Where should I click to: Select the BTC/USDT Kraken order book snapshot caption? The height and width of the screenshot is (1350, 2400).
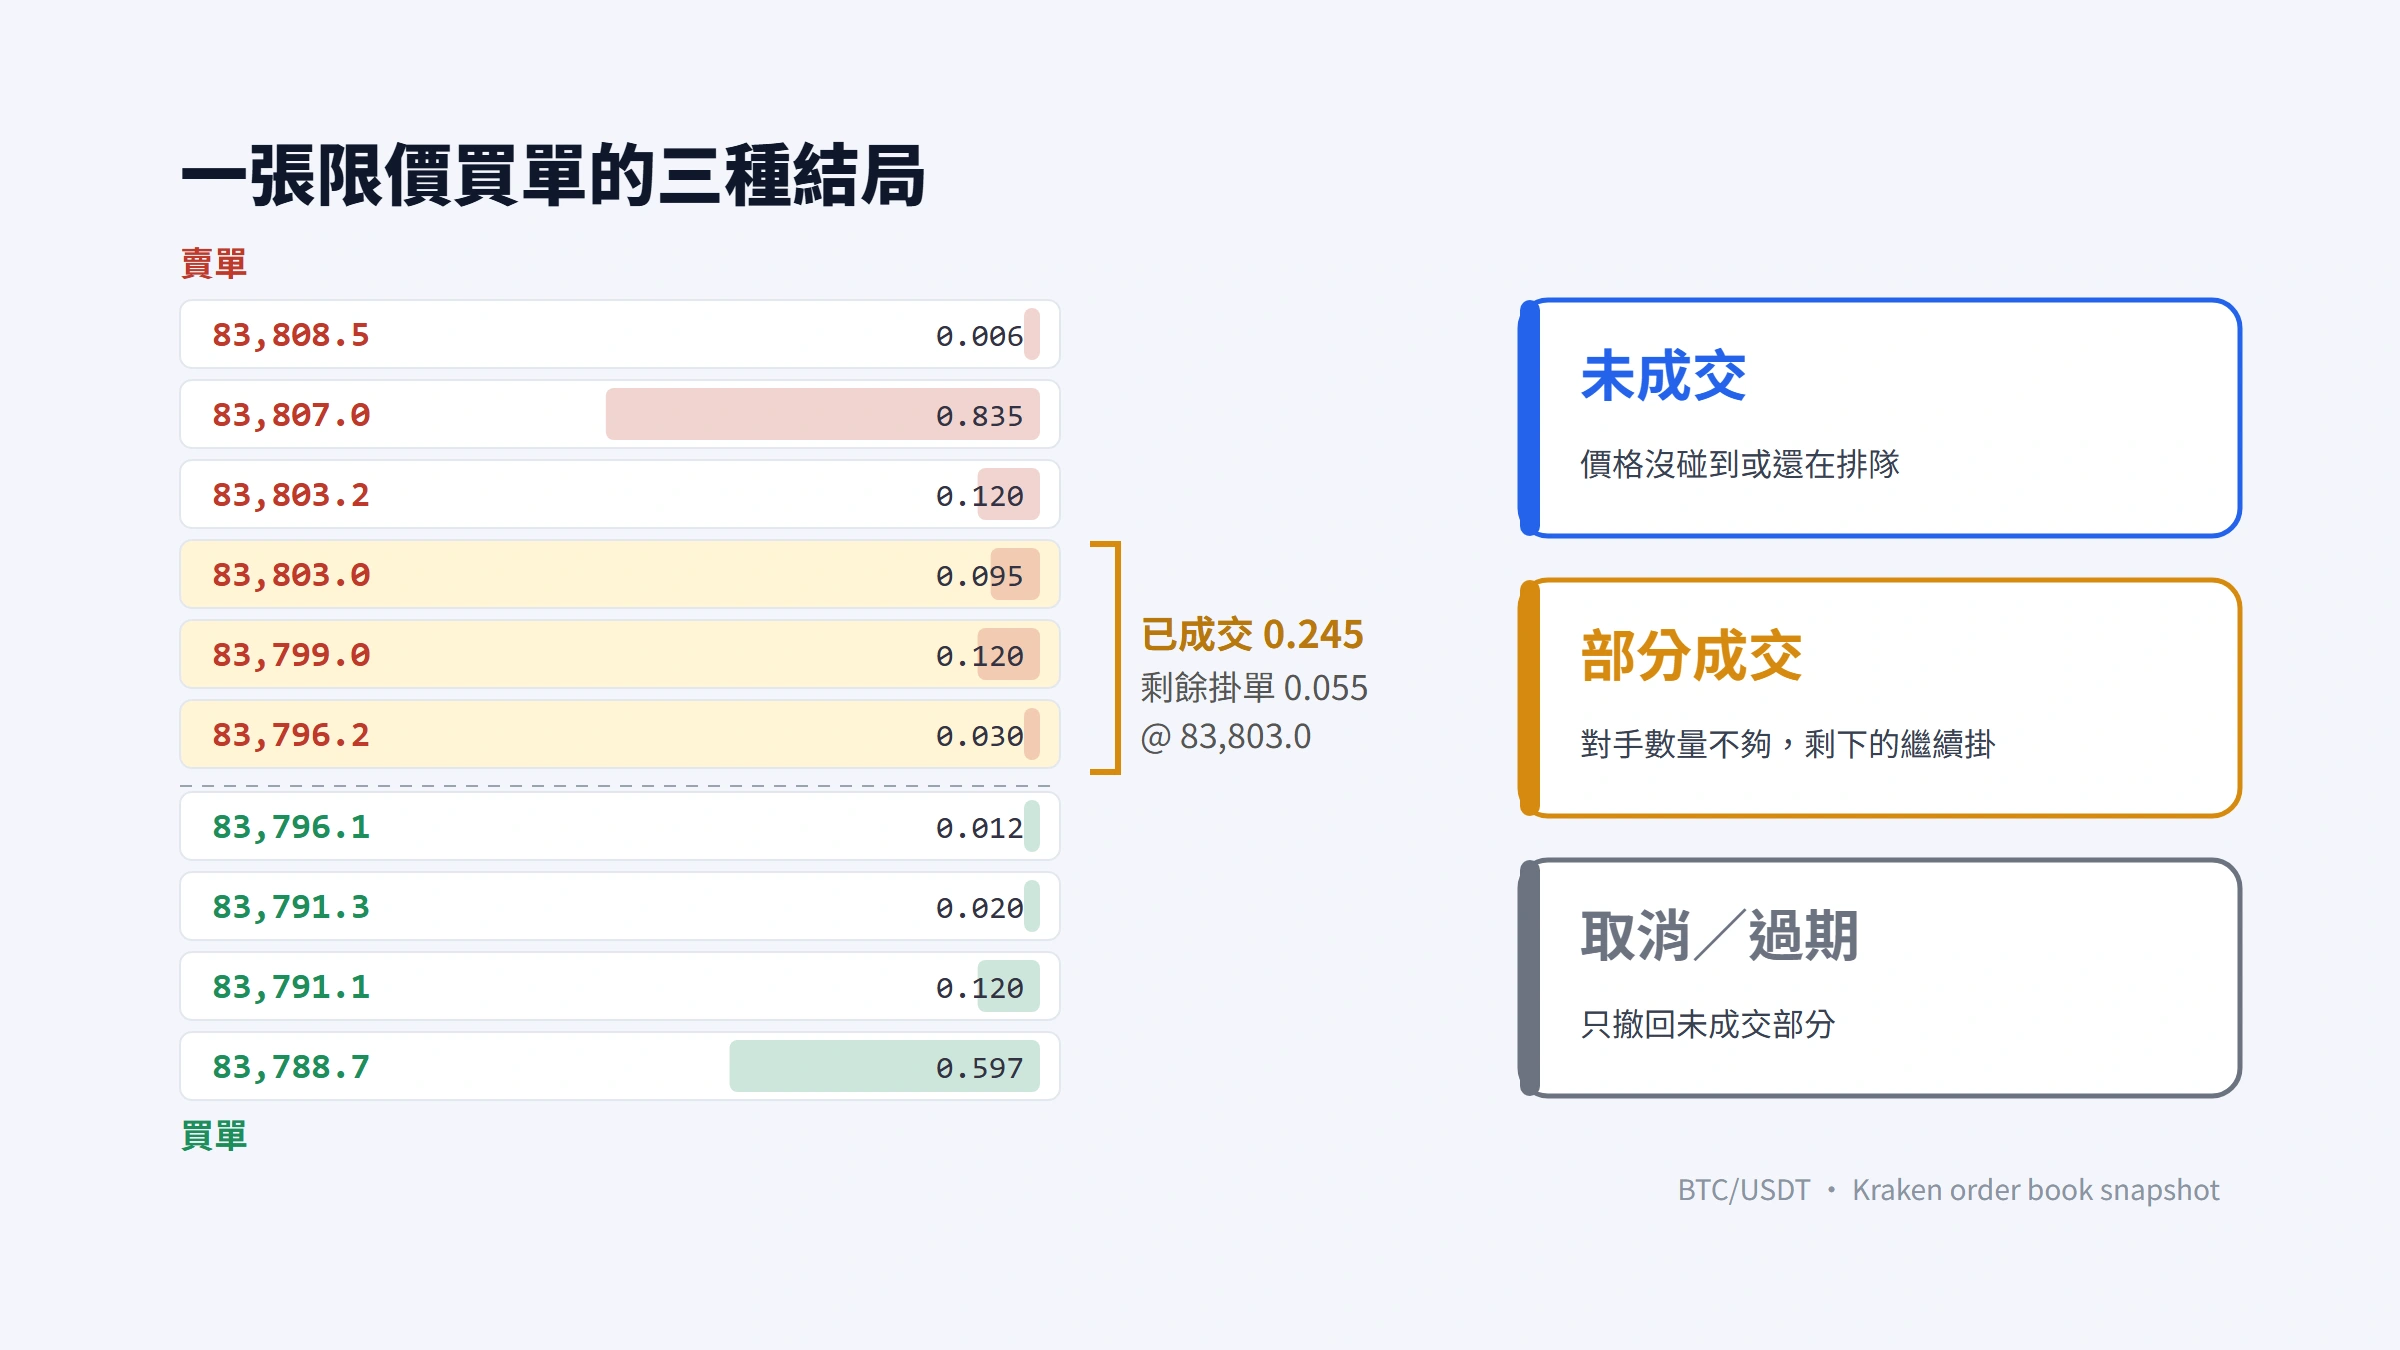click(1948, 1190)
